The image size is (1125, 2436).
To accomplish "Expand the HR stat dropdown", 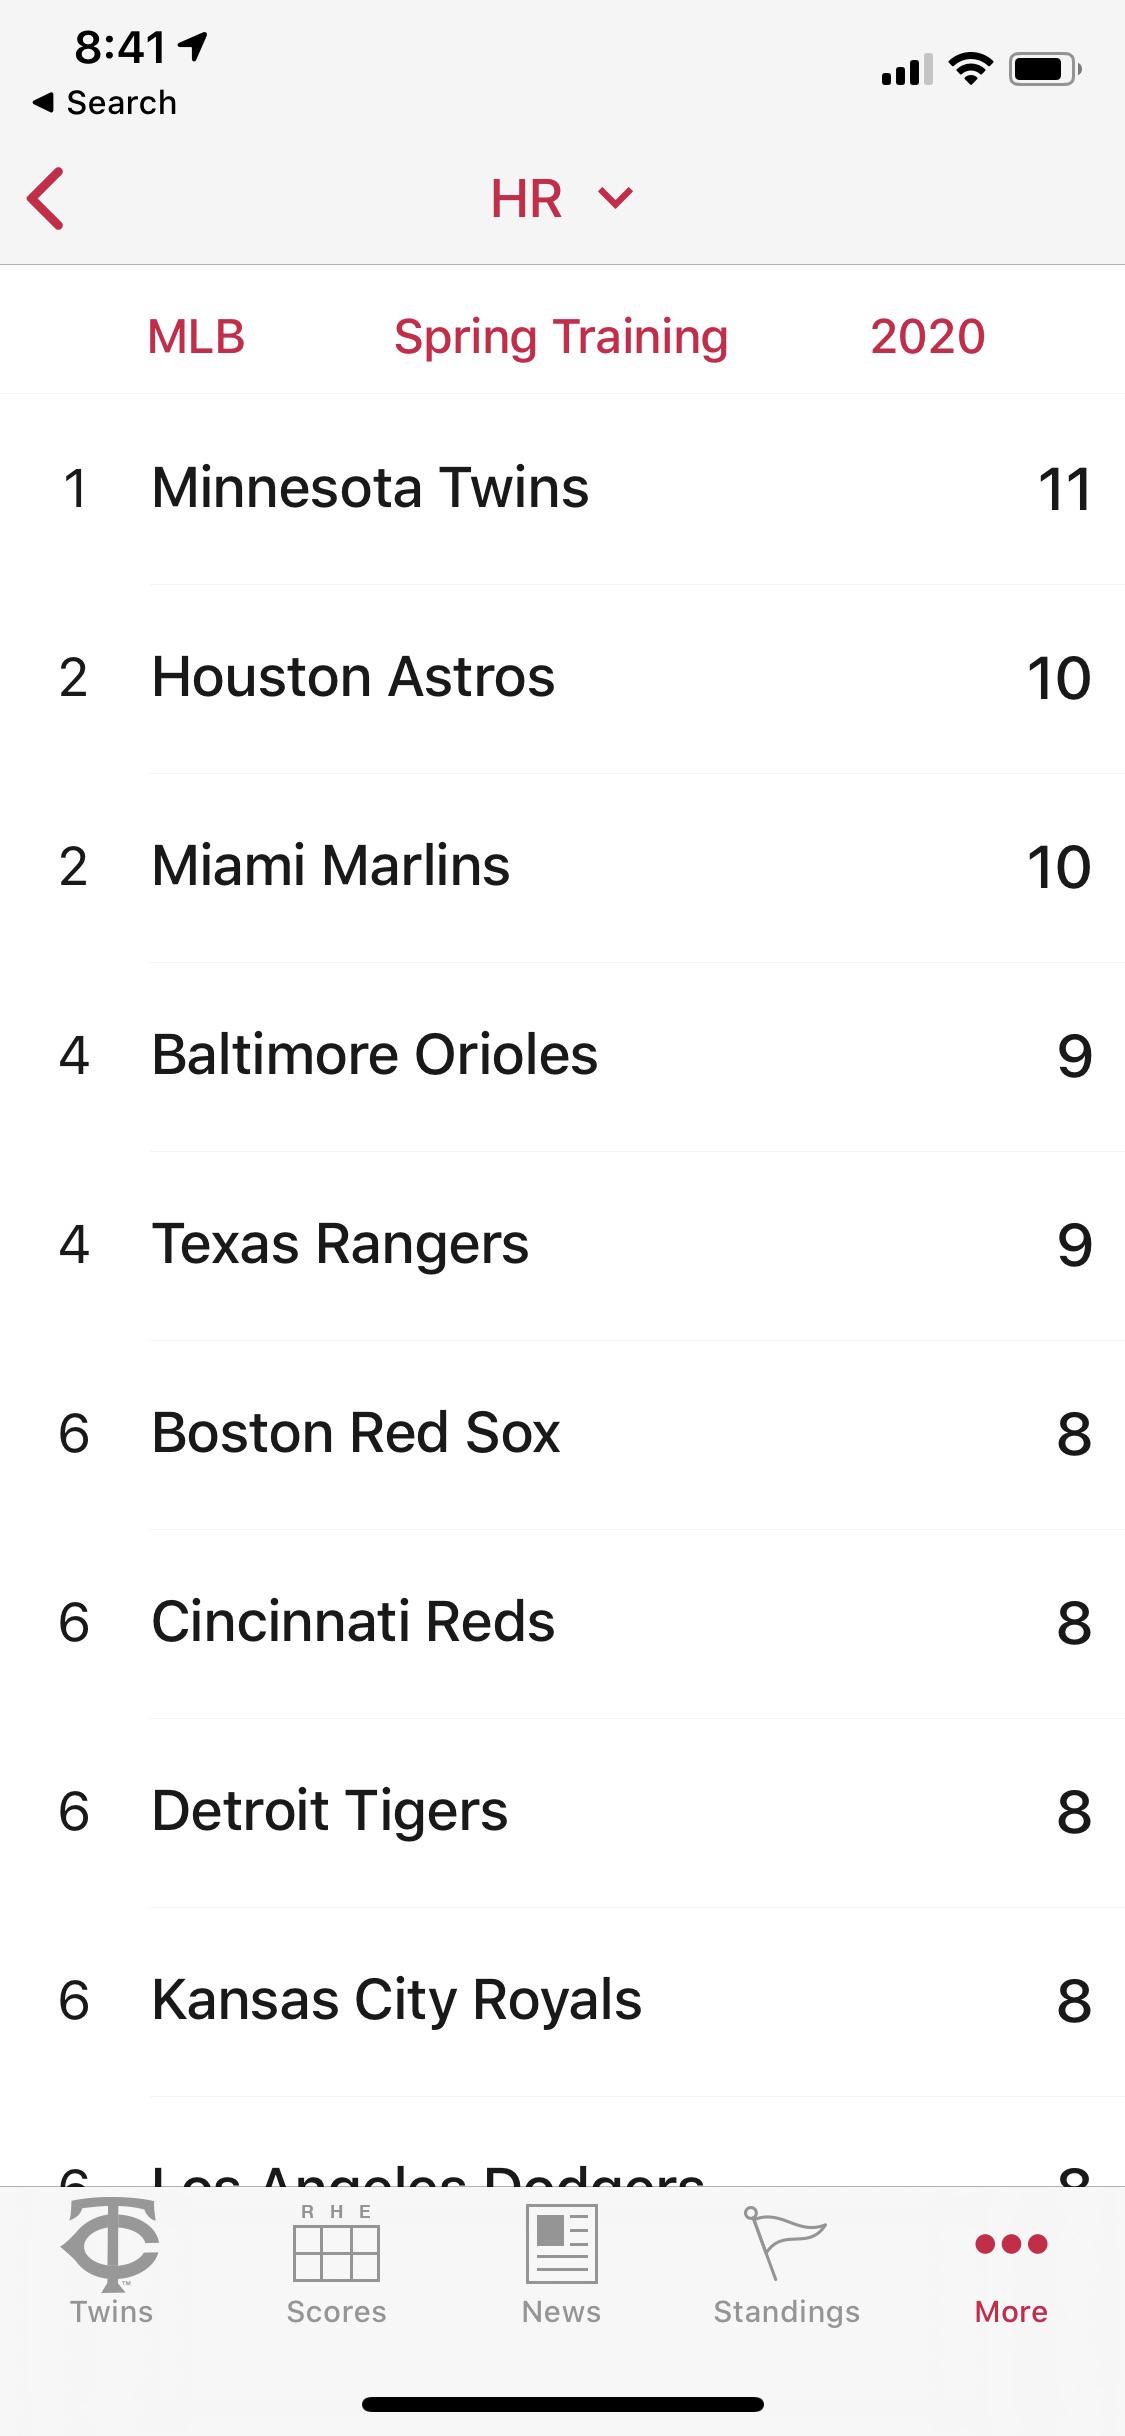I will [x=561, y=198].
